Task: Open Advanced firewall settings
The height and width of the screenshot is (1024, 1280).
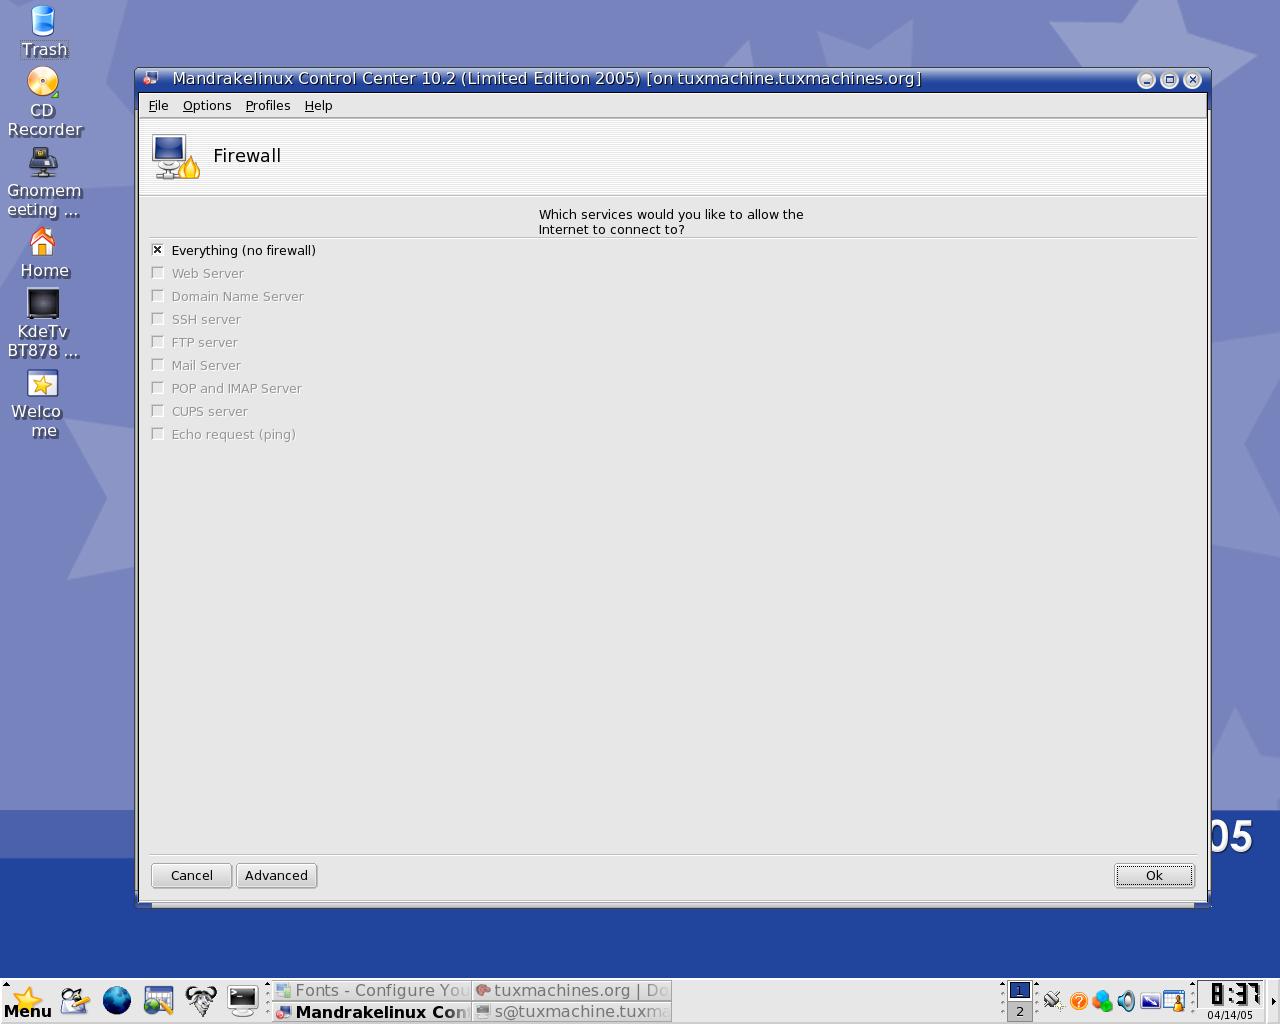Action: click(x=276, y=875)
